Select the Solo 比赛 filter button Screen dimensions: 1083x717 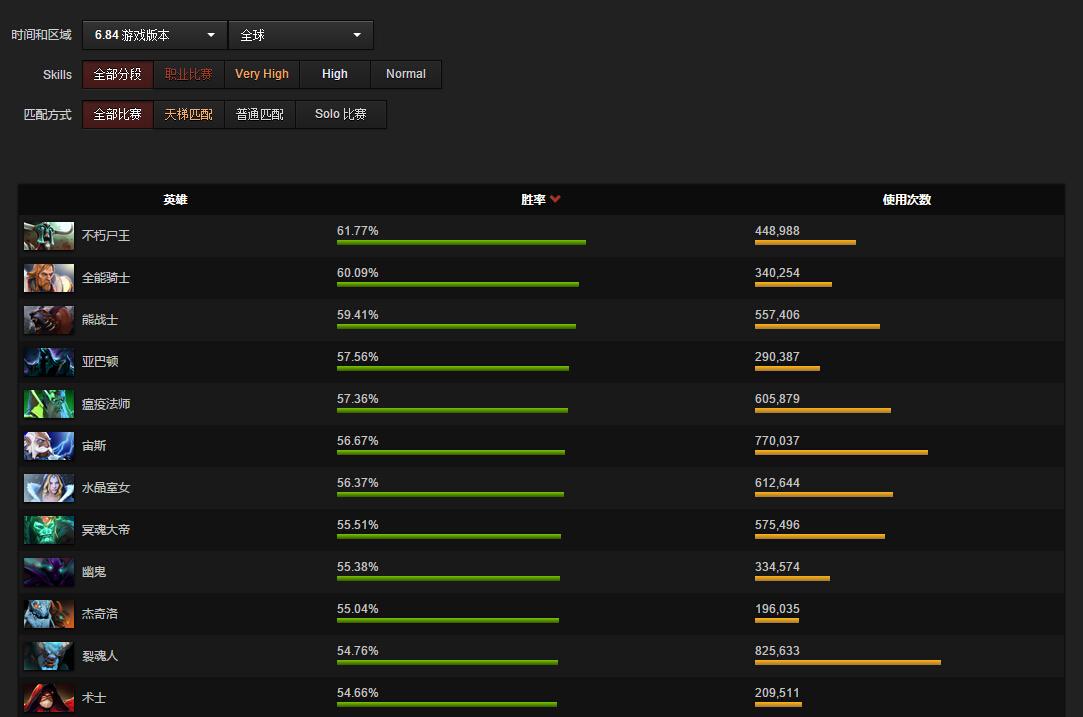point(341,114)
